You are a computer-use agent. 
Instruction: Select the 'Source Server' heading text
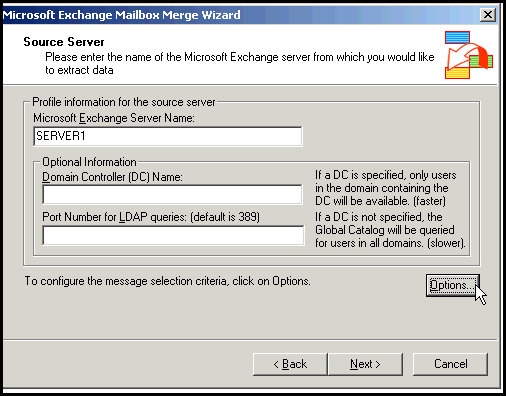[64, 42]
